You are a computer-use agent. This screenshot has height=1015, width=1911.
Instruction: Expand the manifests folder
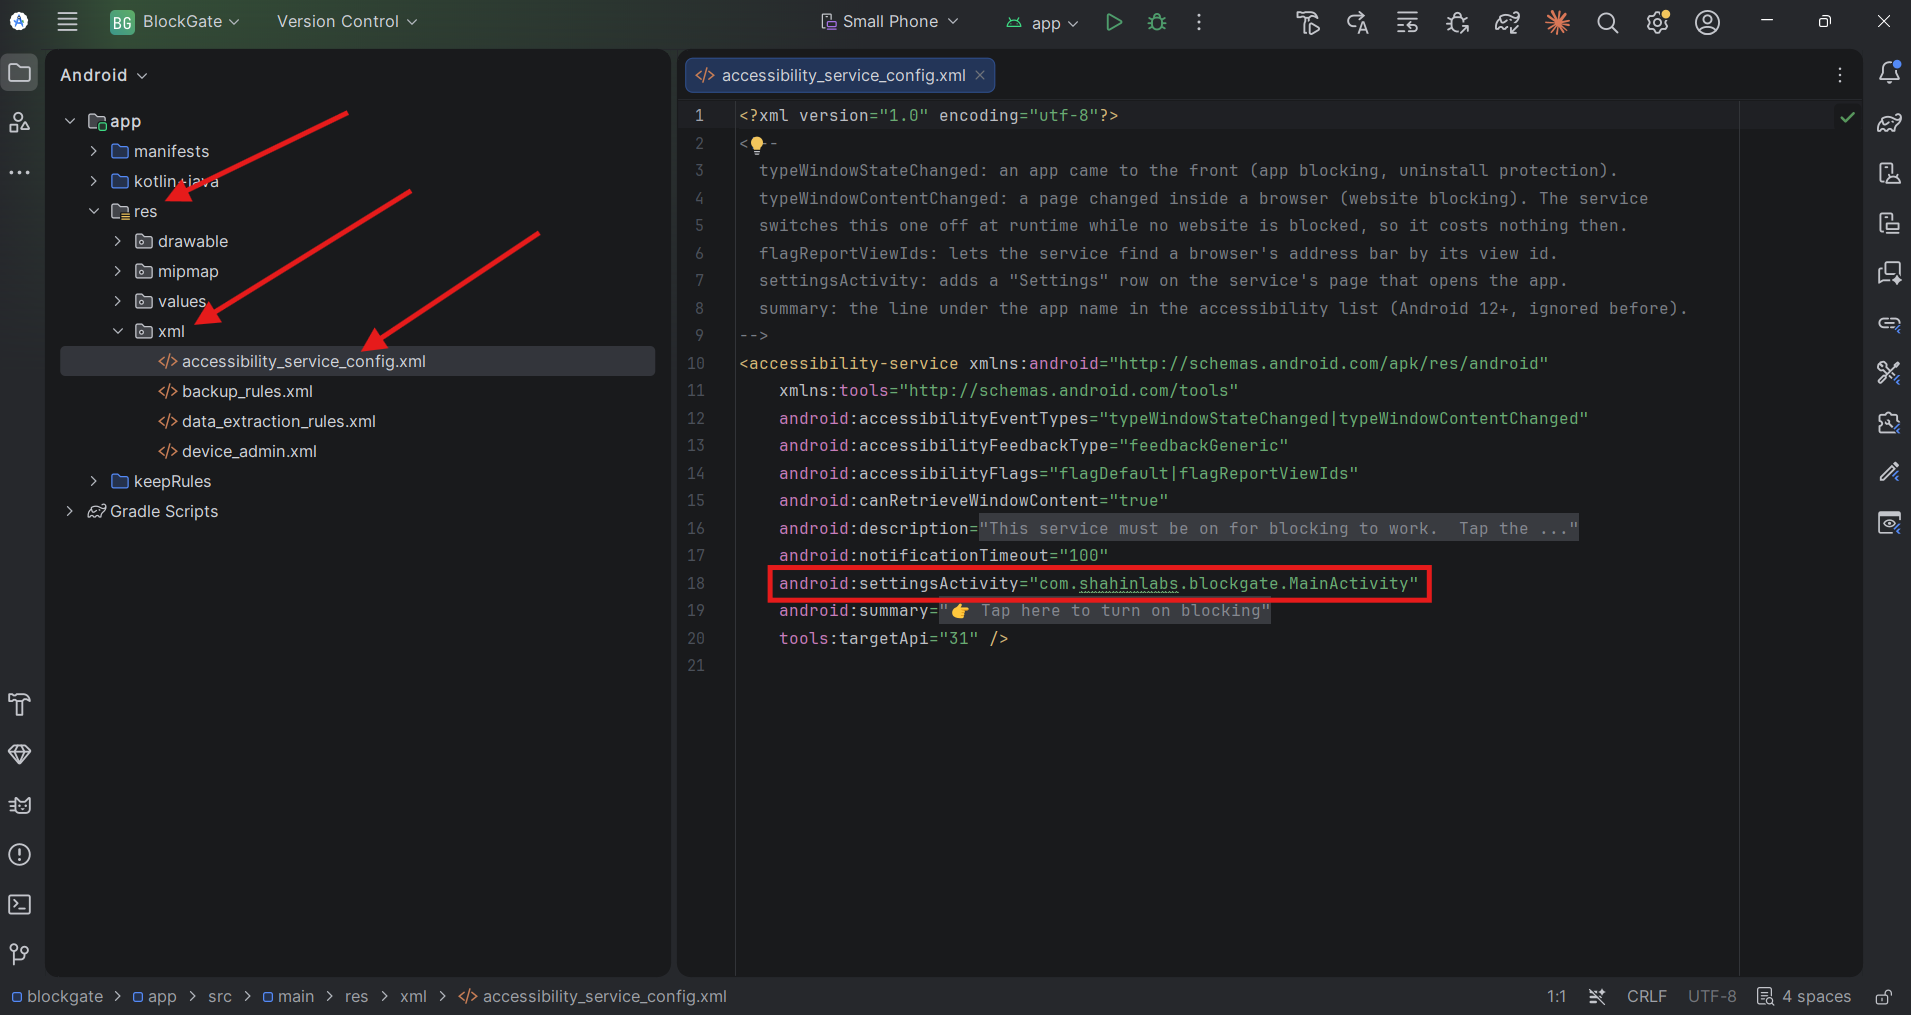[93, 151]
